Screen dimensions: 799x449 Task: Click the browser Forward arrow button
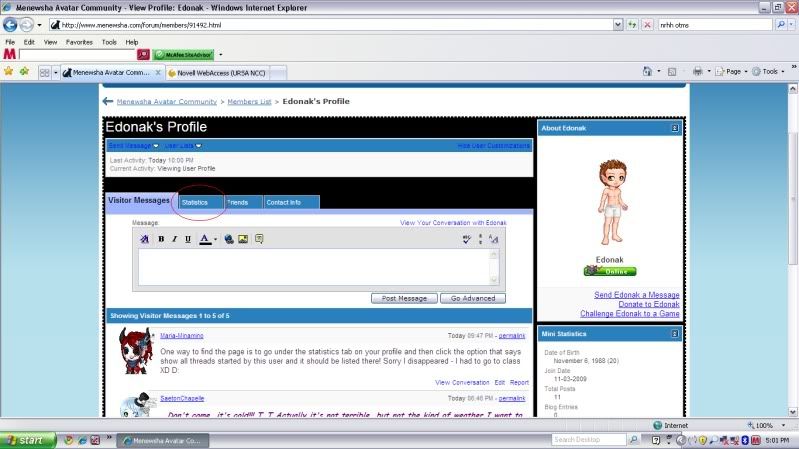point(26,24)
